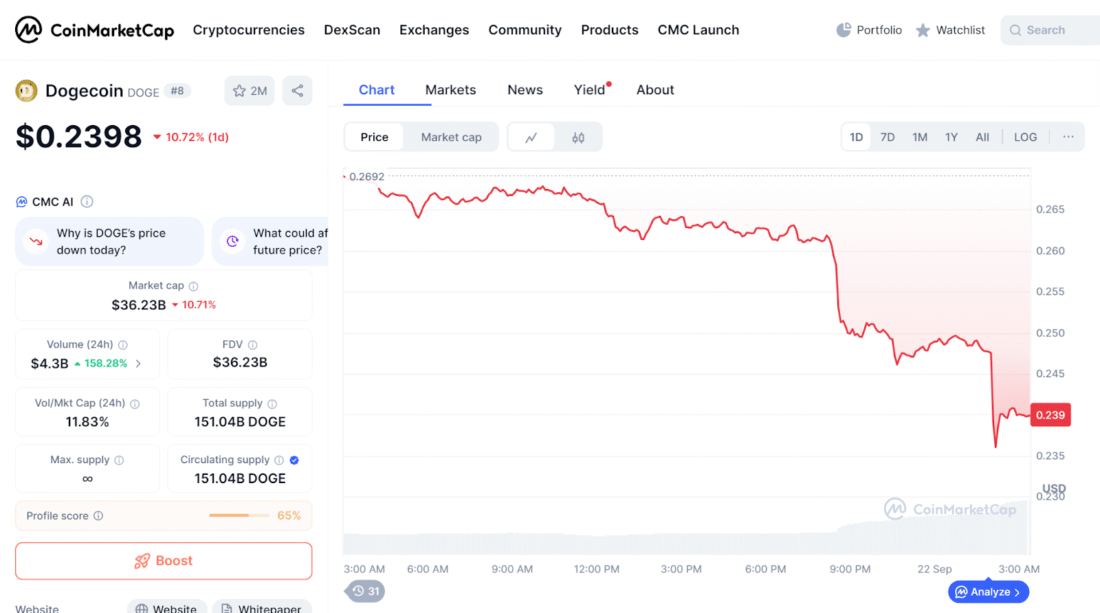Switch to the News tab
Screen dimensions: 1100x613
coord(525,90)
